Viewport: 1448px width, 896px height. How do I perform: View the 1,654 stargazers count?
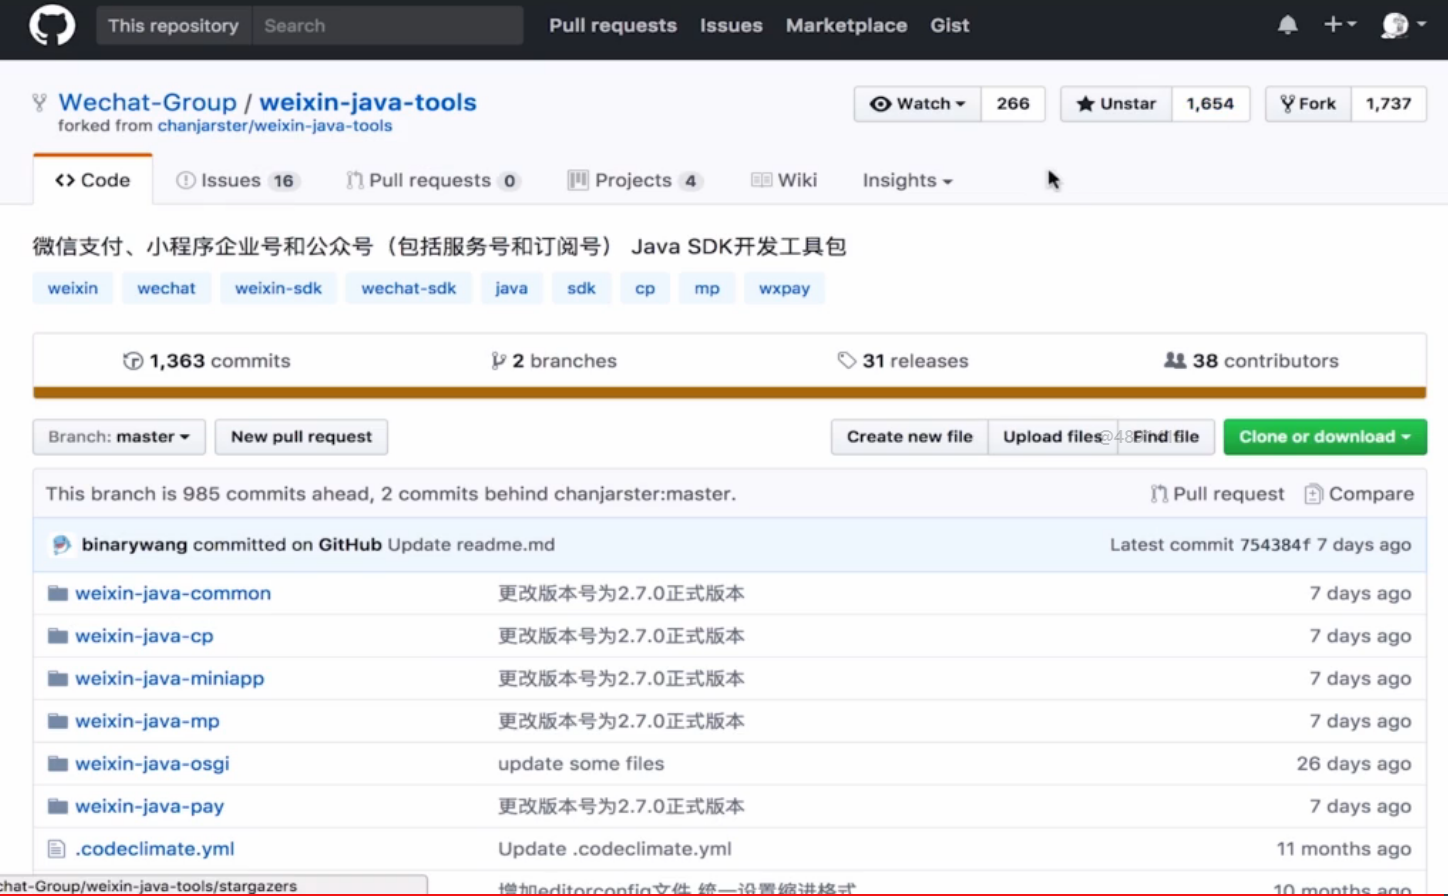coord(1210,104)
